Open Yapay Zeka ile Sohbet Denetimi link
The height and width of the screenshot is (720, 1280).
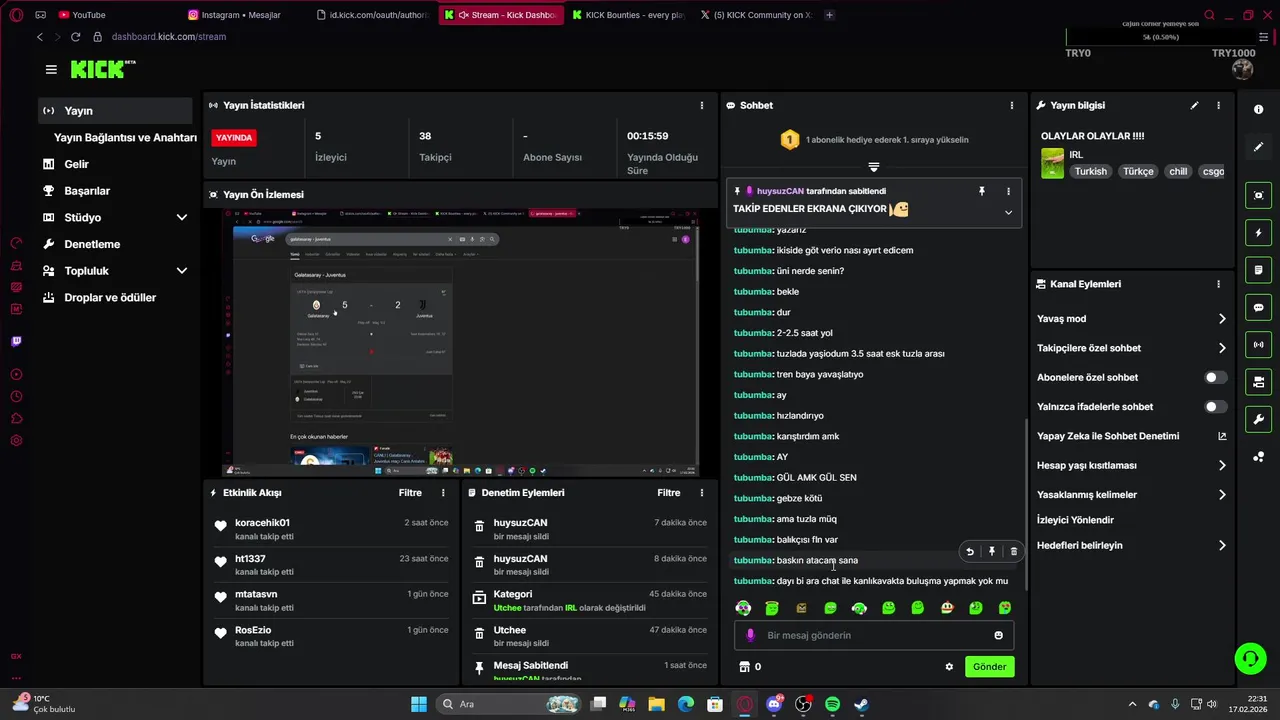[1131, 436]
